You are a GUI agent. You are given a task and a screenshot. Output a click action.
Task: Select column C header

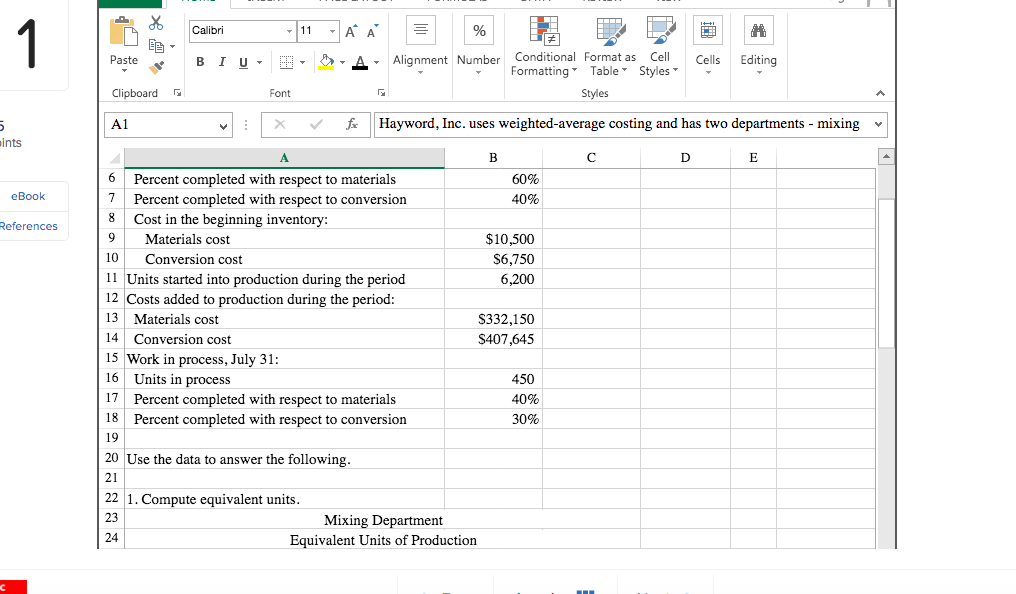(591, 158)
